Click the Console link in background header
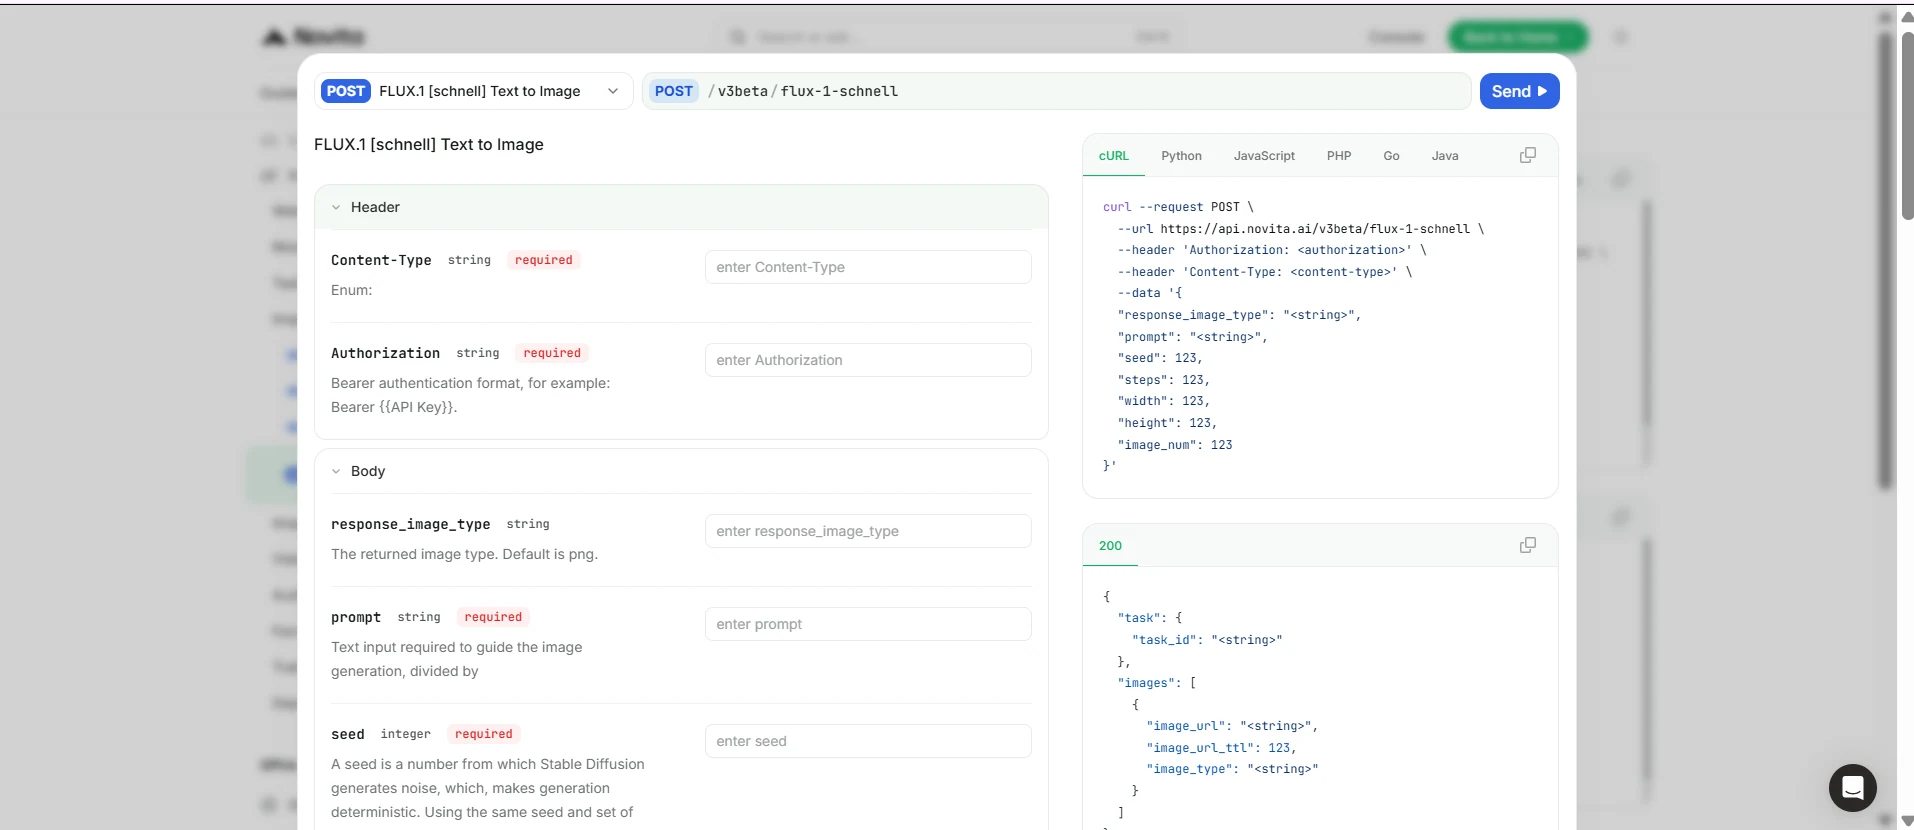 1396,37
